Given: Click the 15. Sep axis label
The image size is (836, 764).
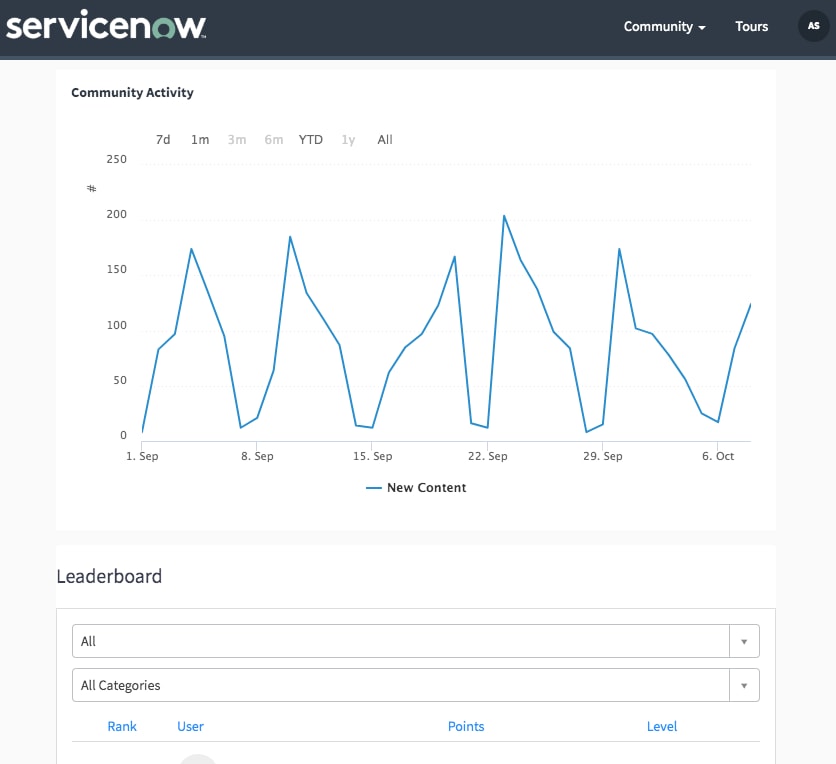Looking at the screenshot, I should click(372, 456).
